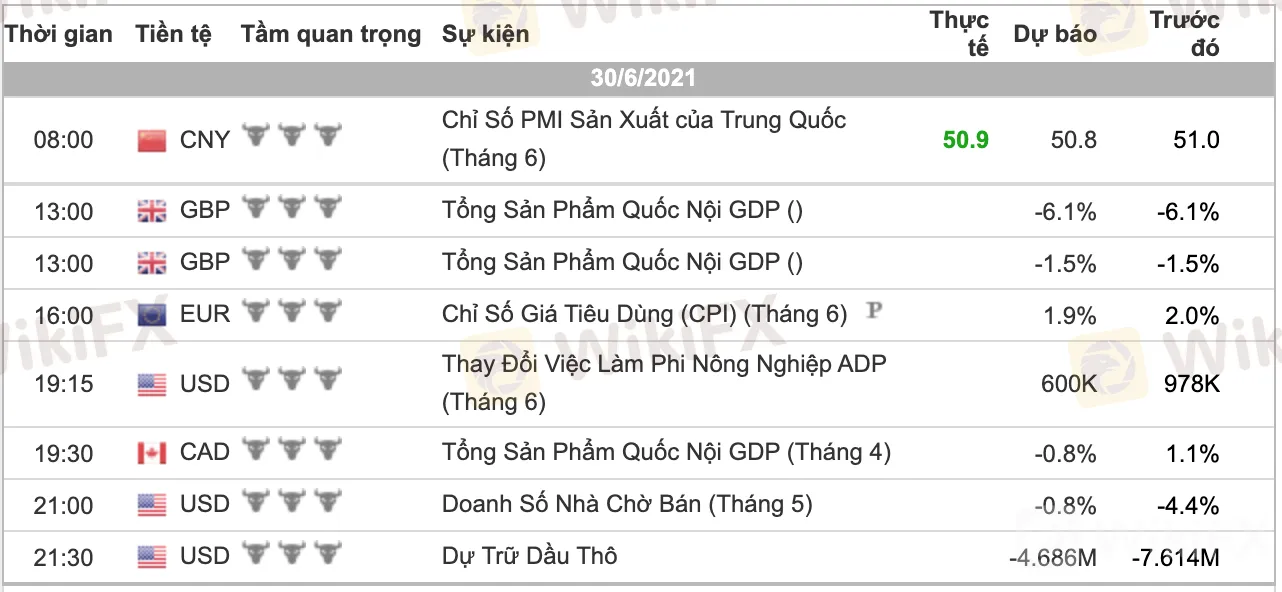Image resolution: width=1282 pixels, height=592 pixels.
Task: Click the 30/6/2021 date header row
Action: pos(641,78)
